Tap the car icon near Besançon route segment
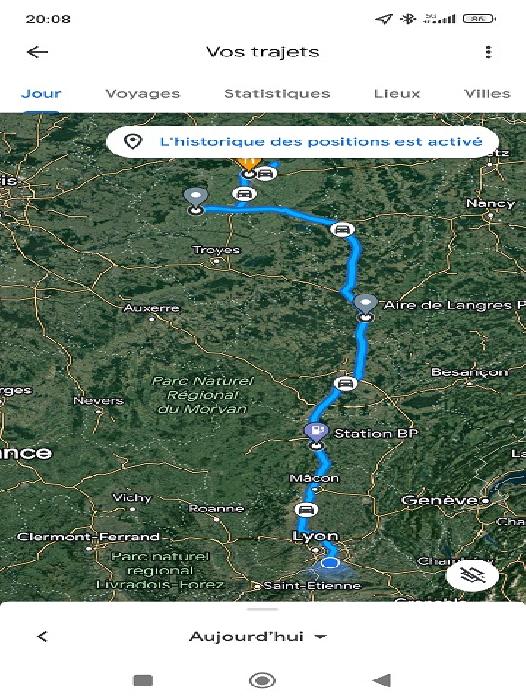 tap(344, 383)
